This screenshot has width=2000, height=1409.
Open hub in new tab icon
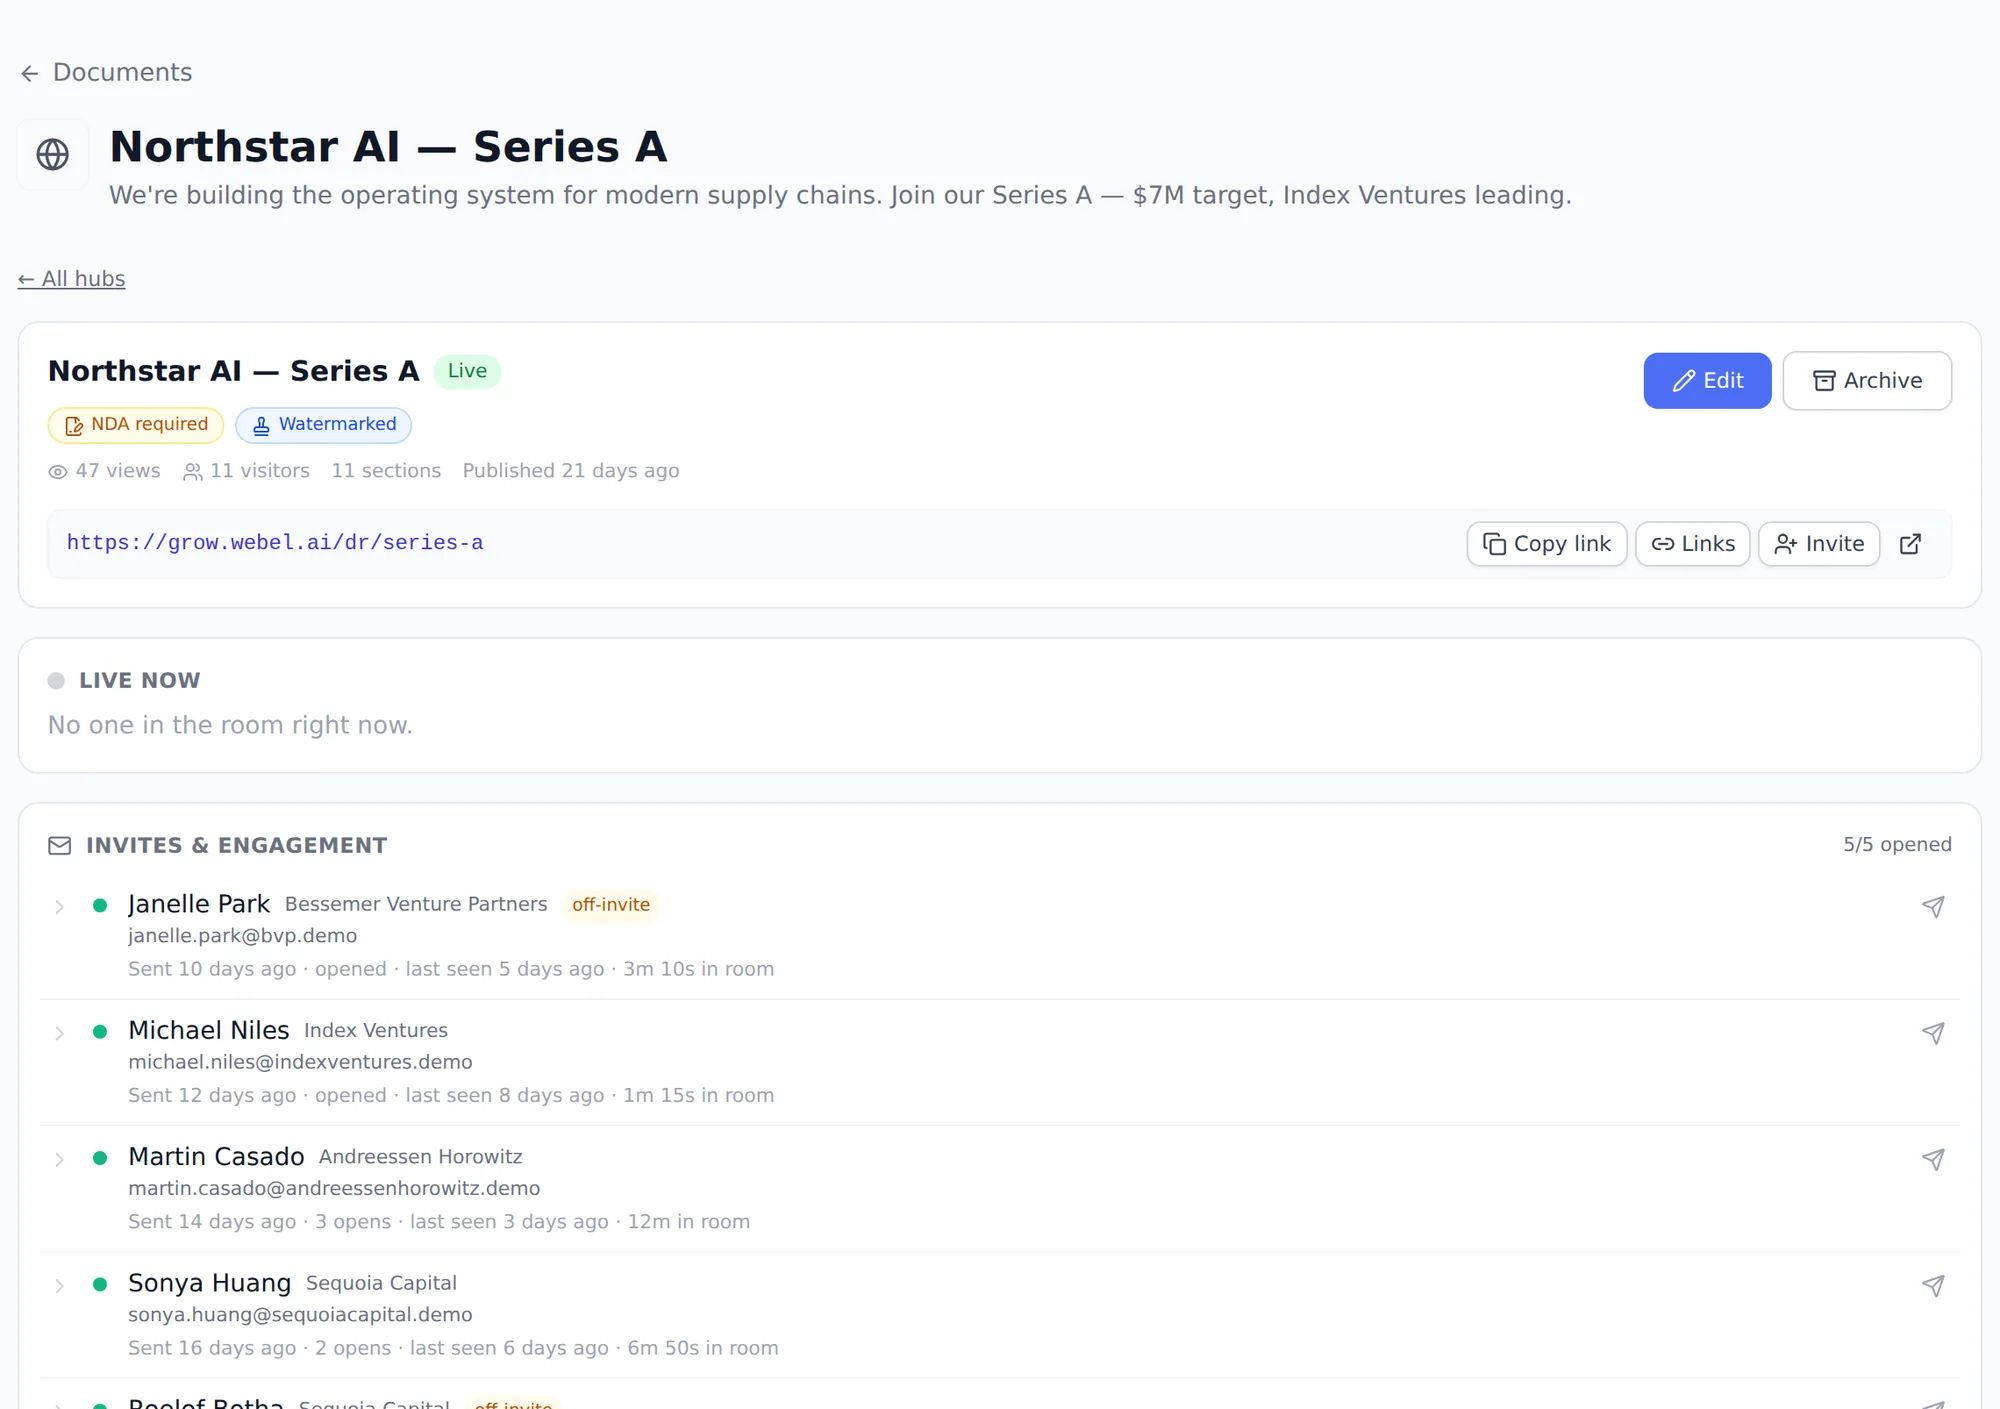[1910, 544]
